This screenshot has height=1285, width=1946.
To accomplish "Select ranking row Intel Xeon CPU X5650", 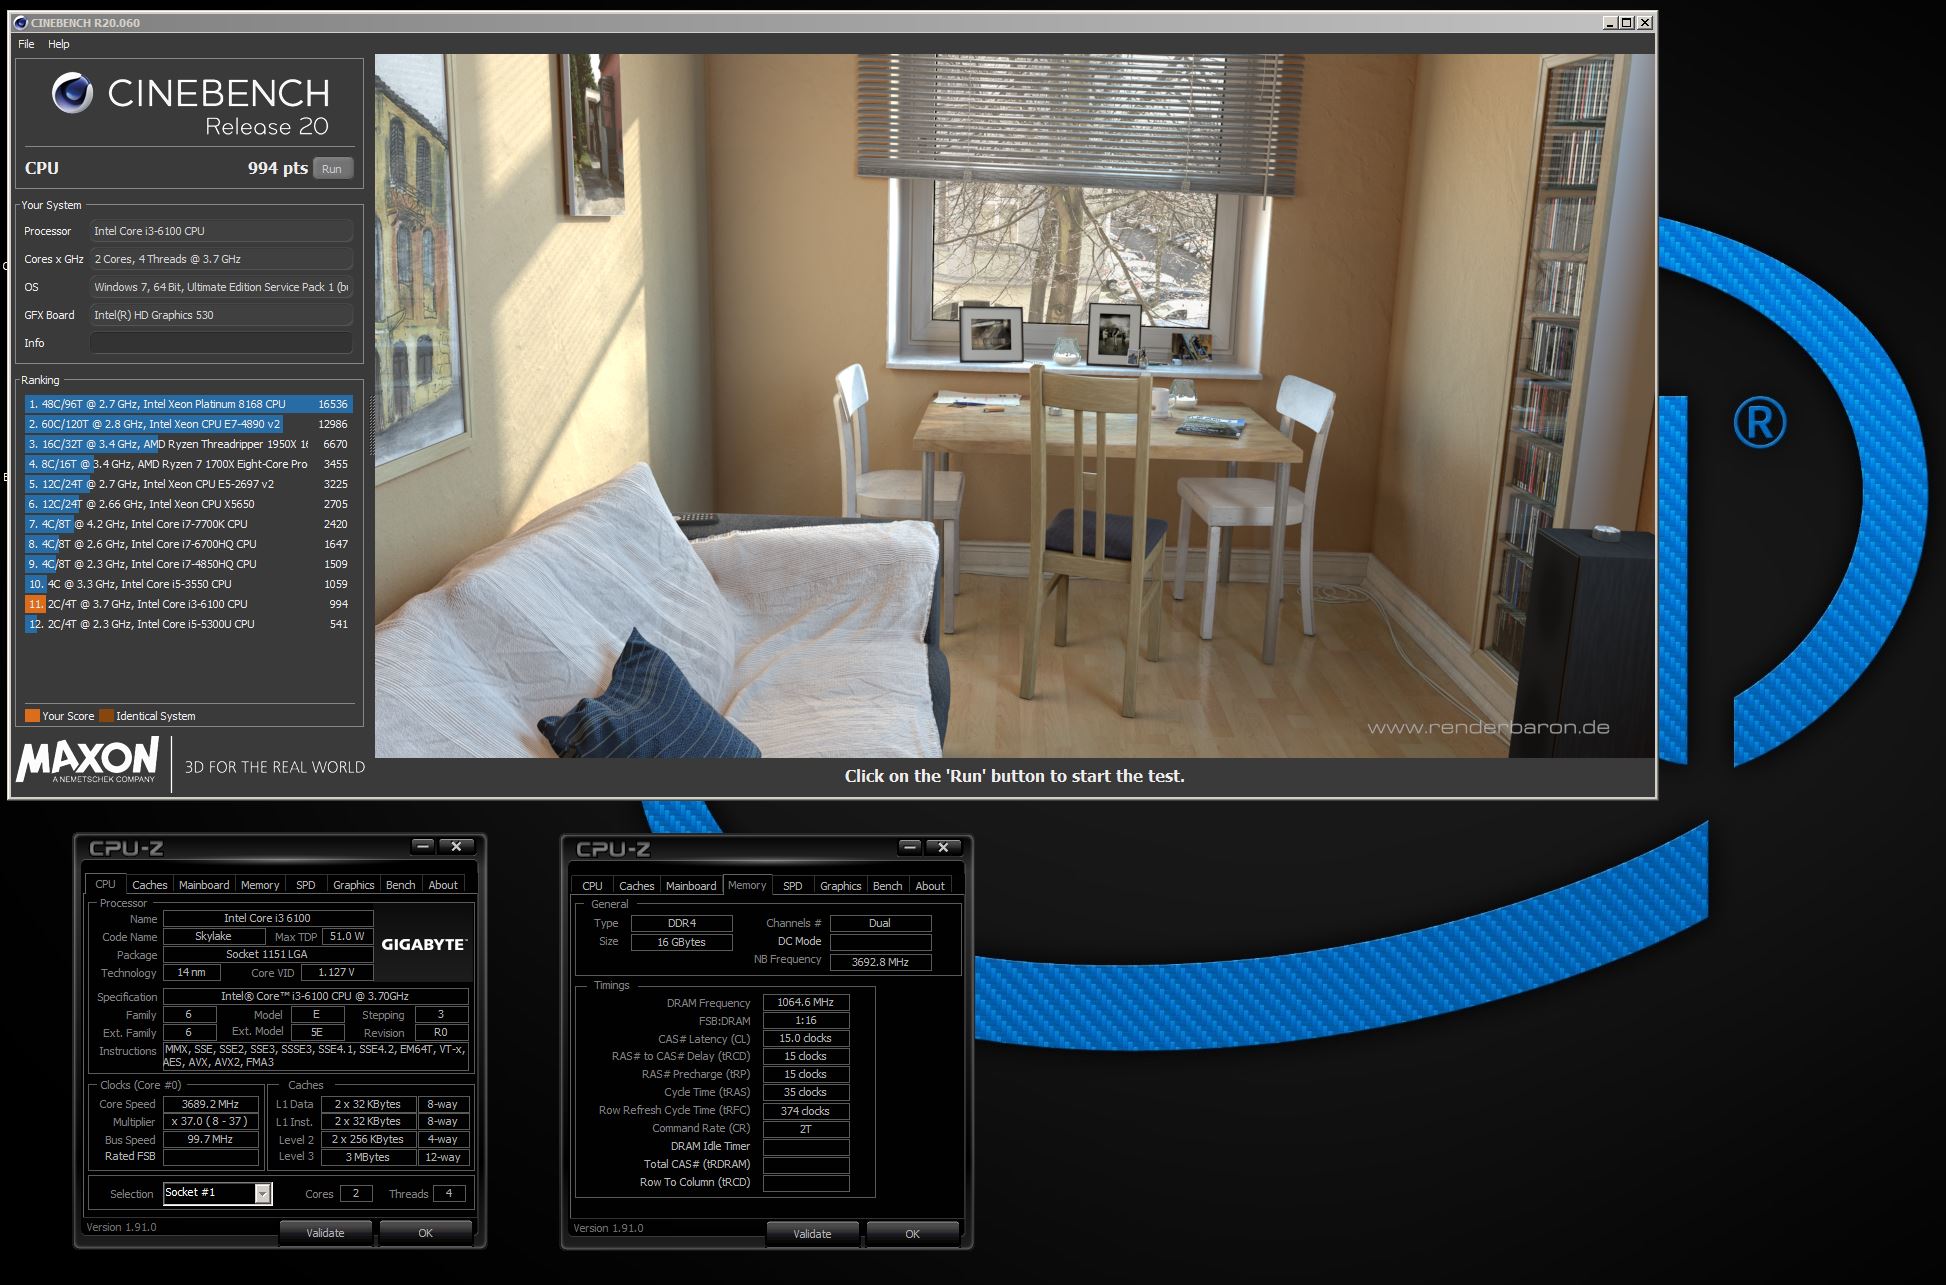I will click(188, 504).
